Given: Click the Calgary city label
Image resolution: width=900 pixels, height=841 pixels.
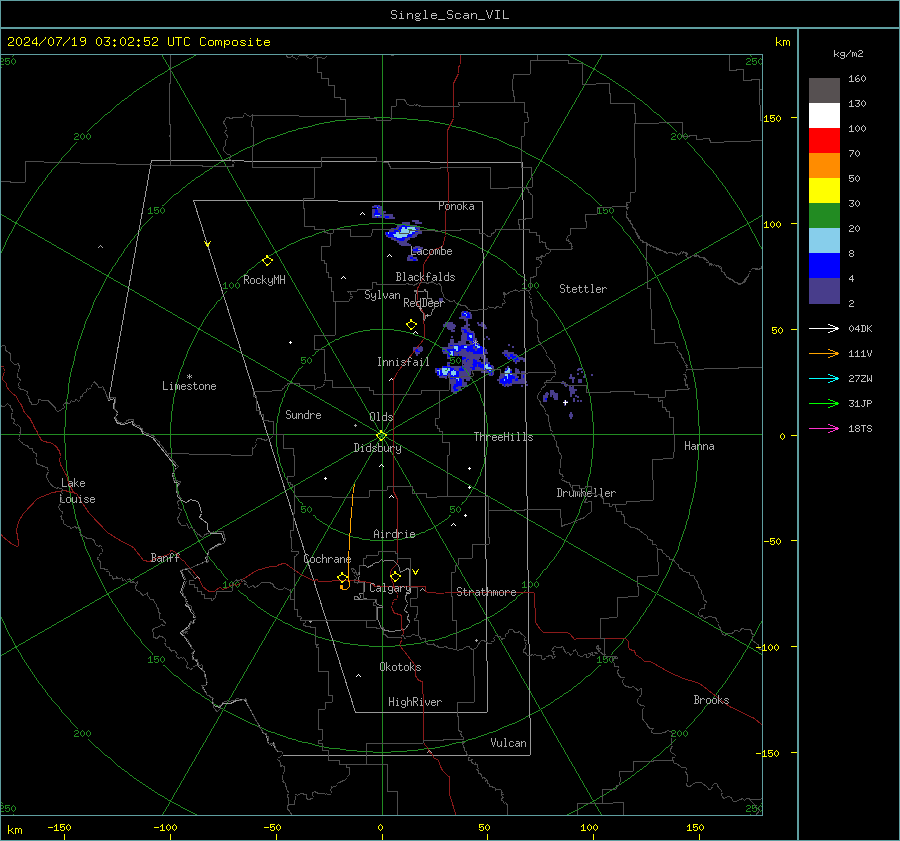Looking at the screenshot, I should point(390,588).
